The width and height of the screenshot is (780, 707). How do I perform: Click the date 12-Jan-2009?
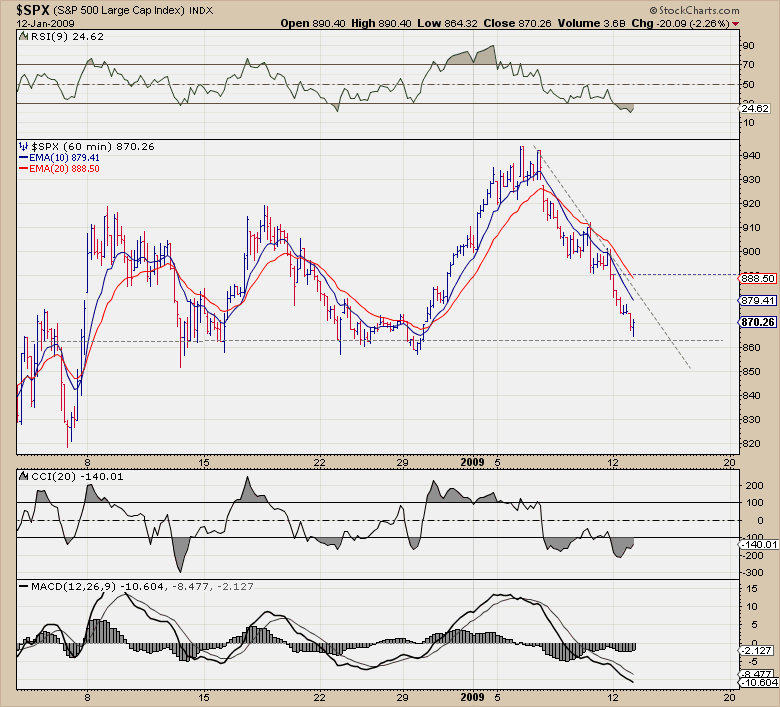[x=45, y=23]
